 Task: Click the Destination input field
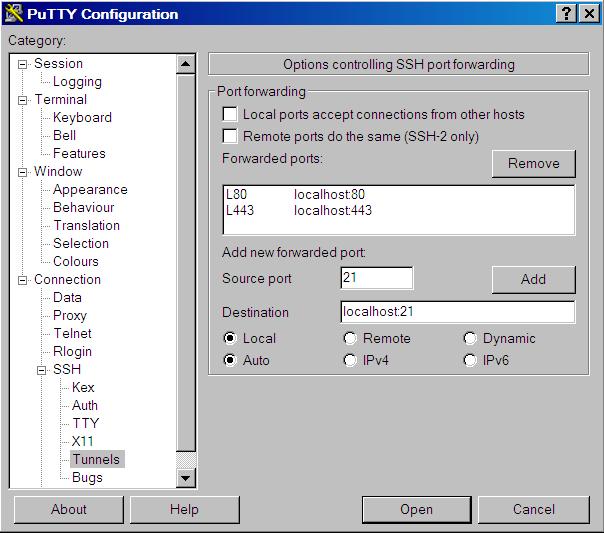click(458, 312)
